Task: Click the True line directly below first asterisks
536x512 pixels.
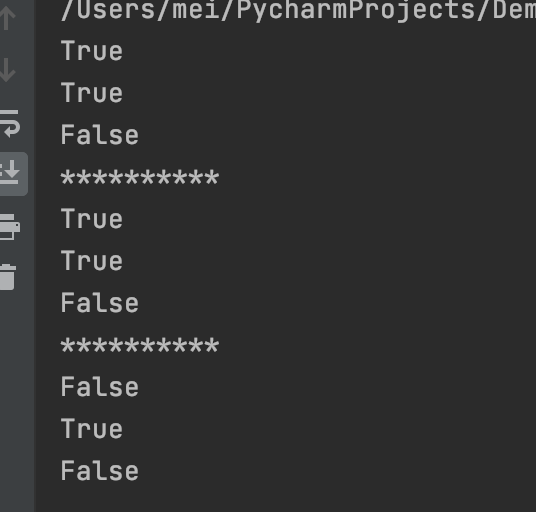Action: [92, 219]
